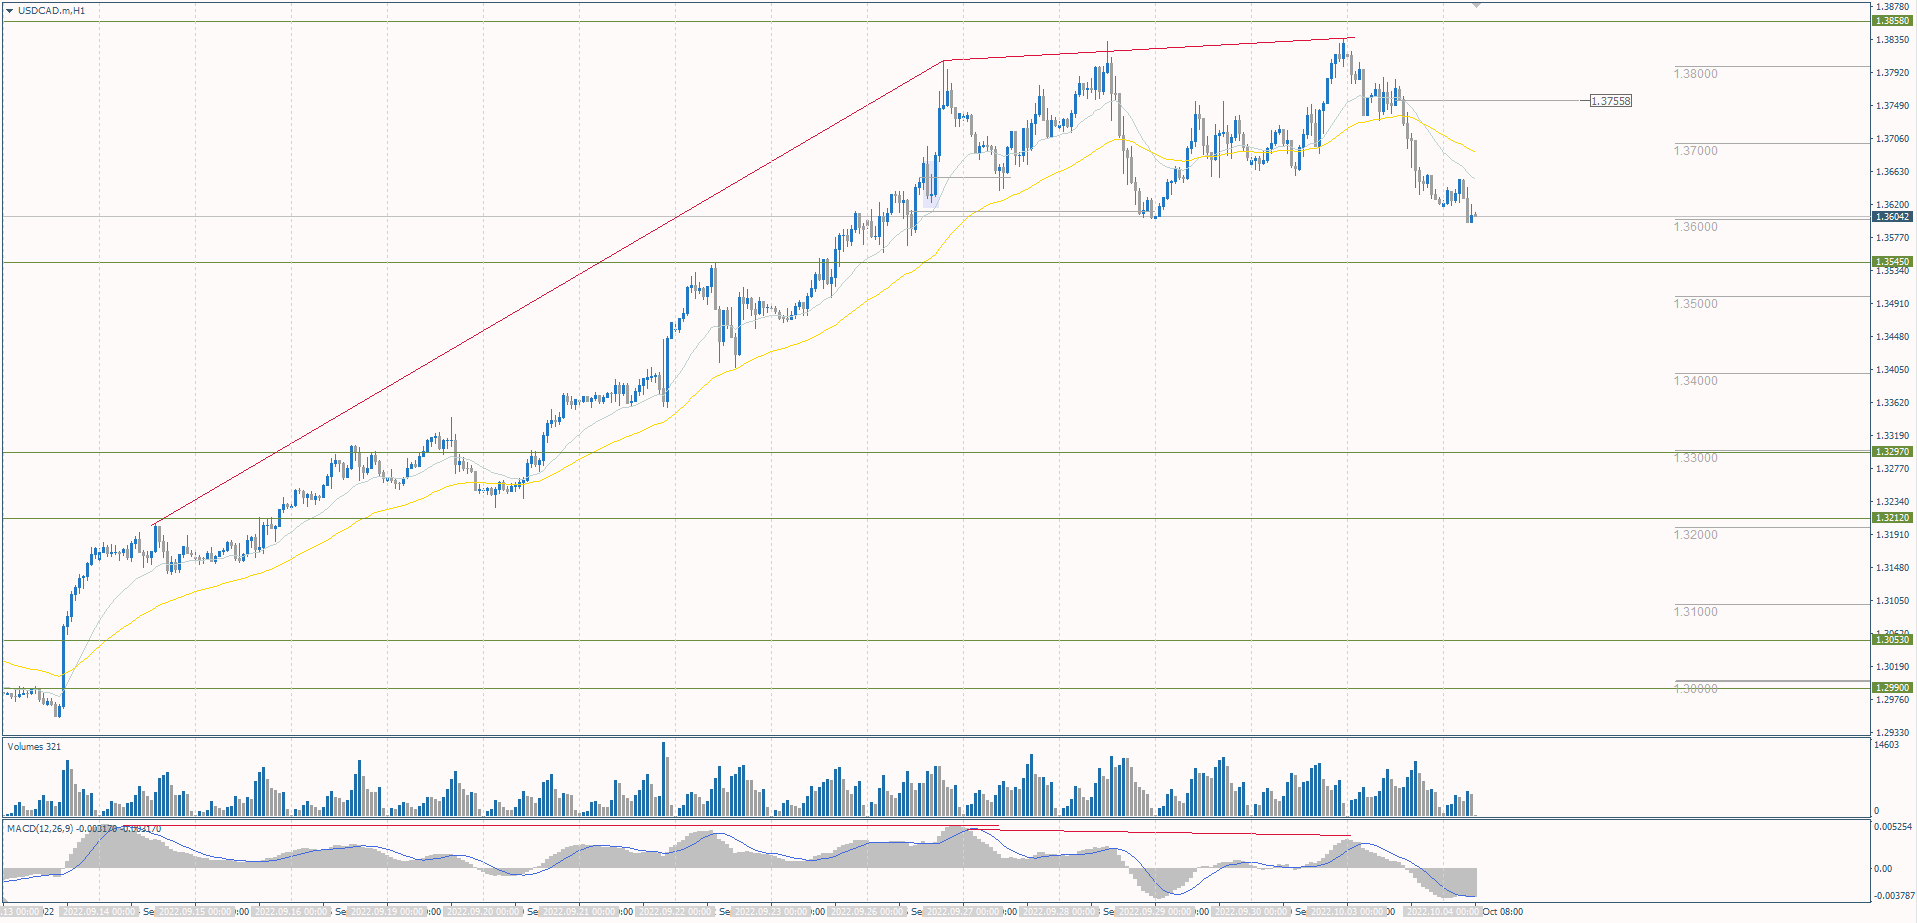
Task: Click the gray 1.32000 round-level text
Action: click(1696, 535)
